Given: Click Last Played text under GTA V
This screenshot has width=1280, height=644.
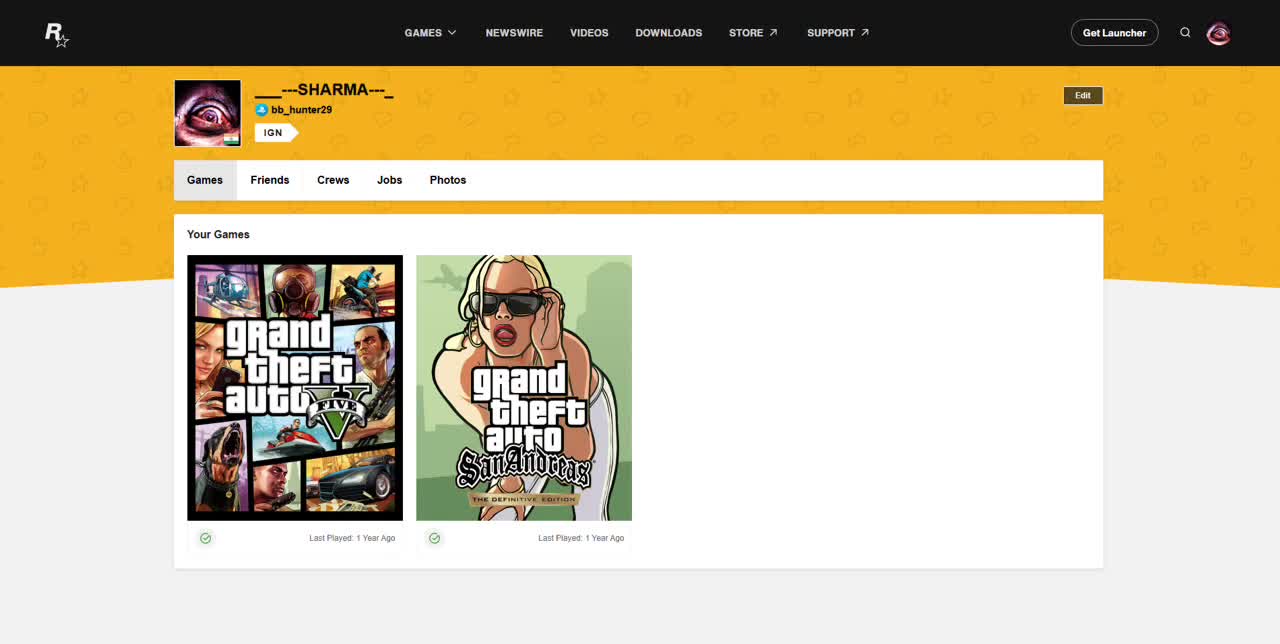Looking at the screenshot, I should pos(352,538).
